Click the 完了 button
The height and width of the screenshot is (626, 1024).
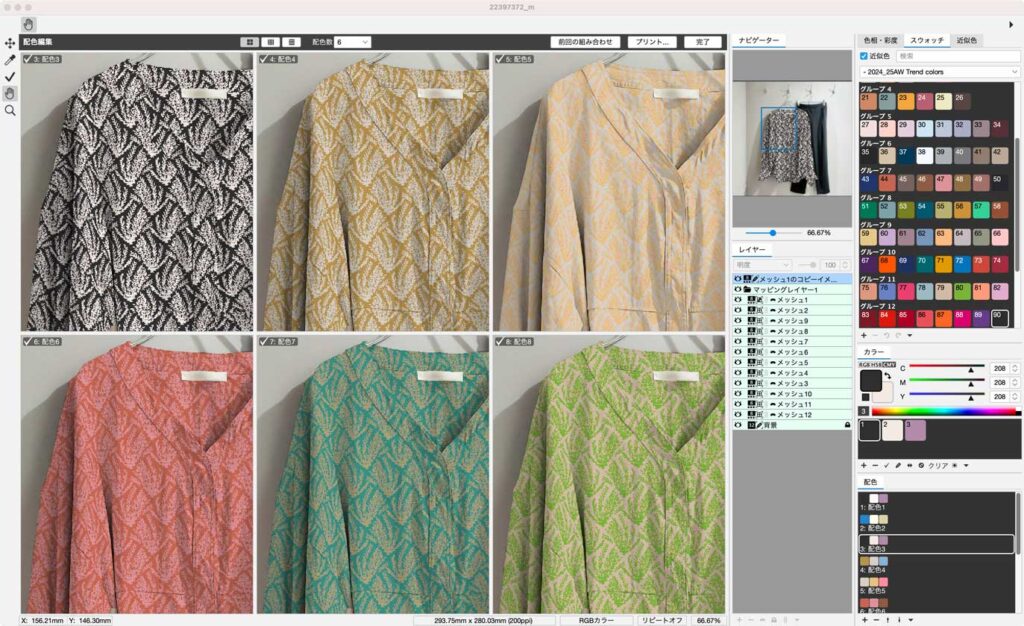click(x=703, y=42)
